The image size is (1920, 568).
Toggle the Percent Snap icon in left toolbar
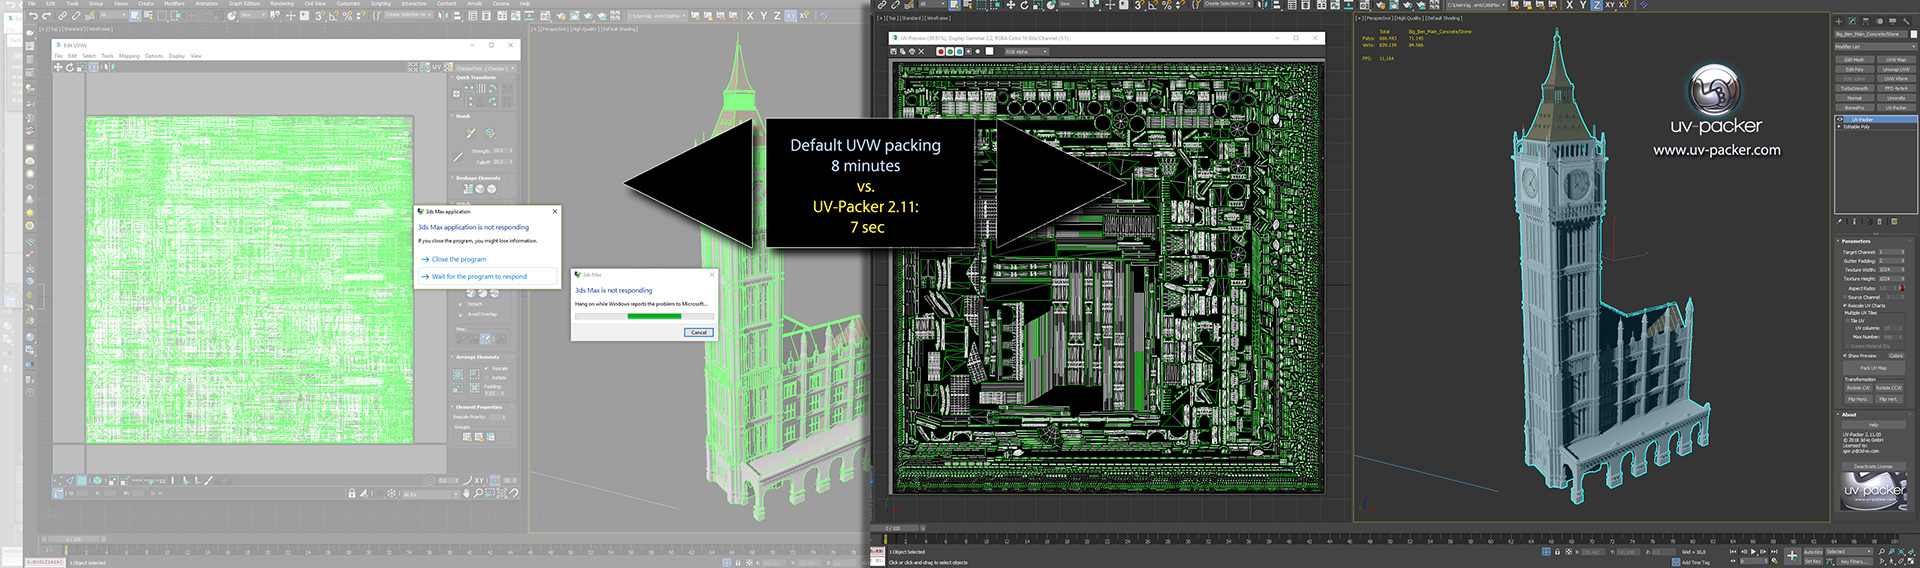[347, 16]
